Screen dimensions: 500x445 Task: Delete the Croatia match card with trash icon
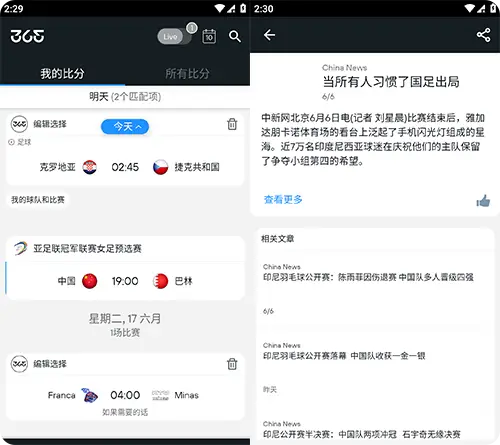coord(232,124)
